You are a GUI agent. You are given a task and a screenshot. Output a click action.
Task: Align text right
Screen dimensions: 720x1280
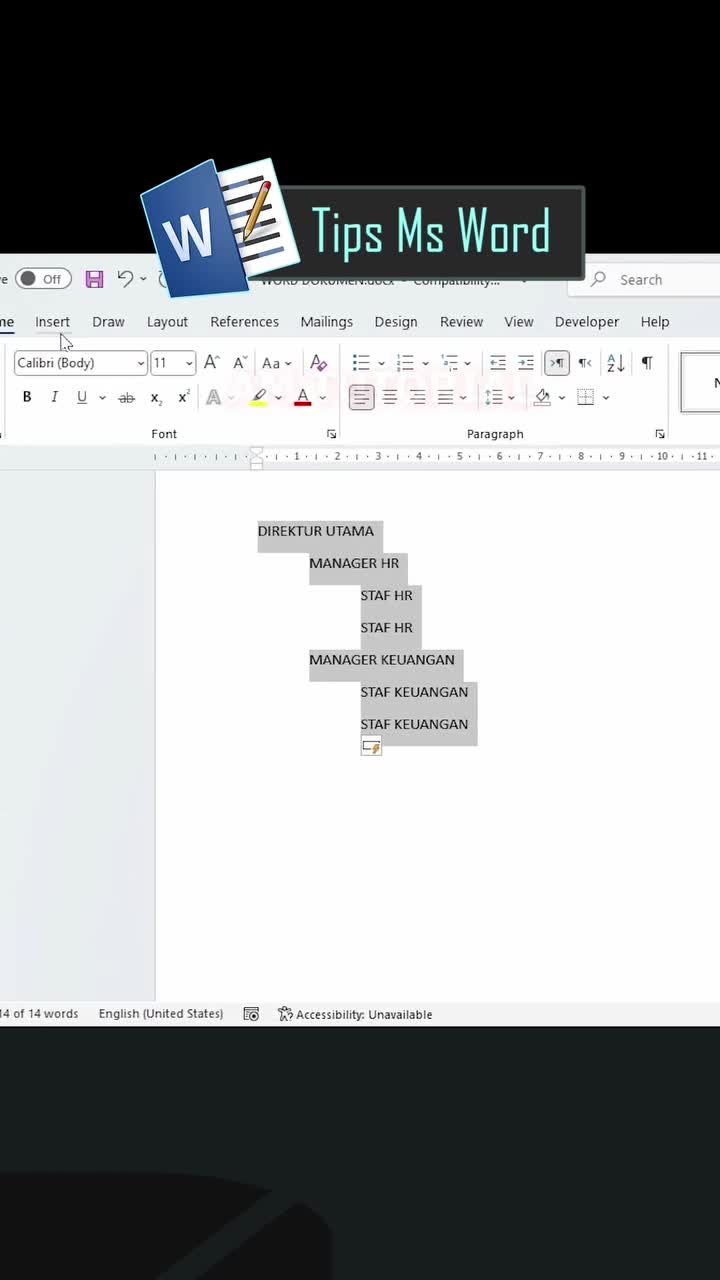[418, 397]
